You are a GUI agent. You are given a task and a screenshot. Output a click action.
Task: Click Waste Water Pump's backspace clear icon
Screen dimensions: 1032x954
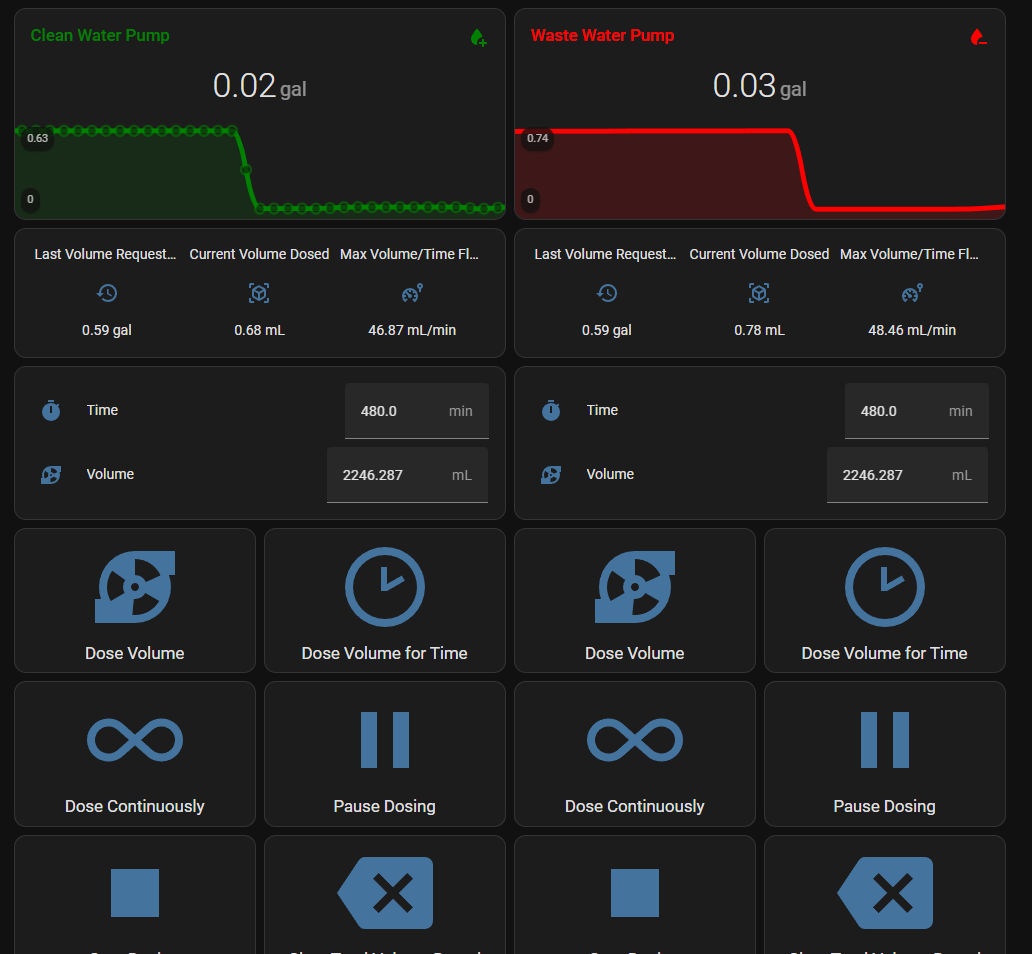coord(885,893)
